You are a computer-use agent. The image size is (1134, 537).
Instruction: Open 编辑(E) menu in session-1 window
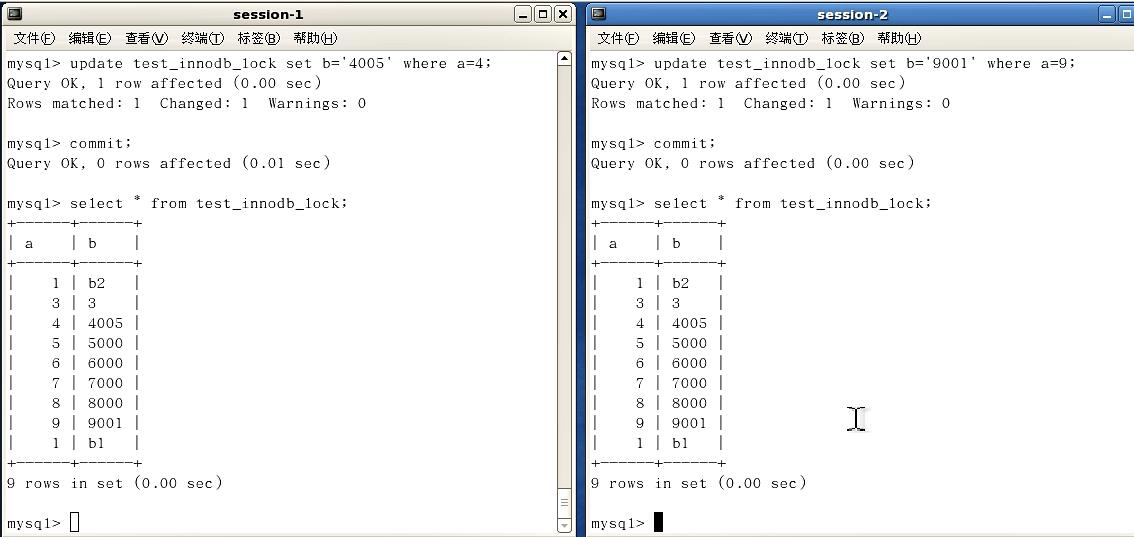point(90,38)
